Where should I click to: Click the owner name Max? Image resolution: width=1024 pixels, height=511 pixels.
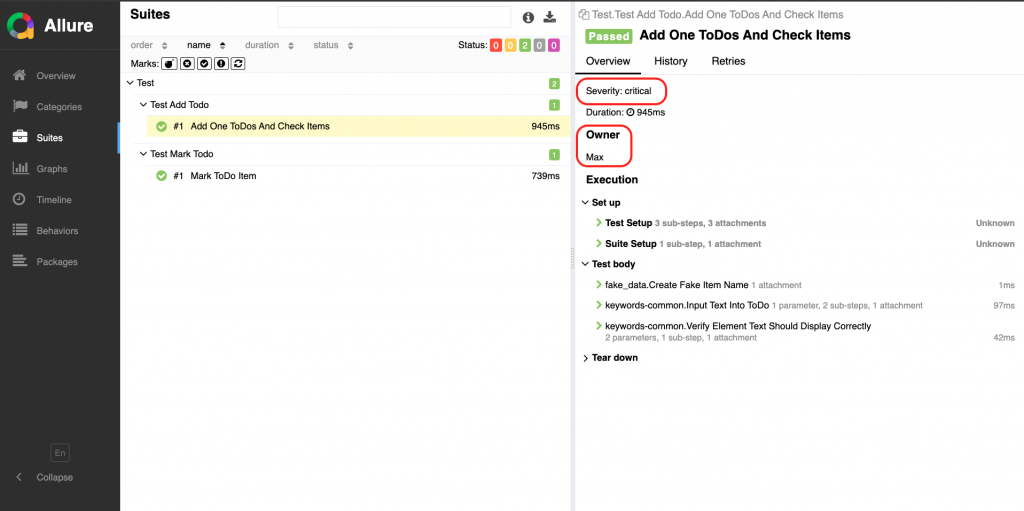[x=595, y=157]
